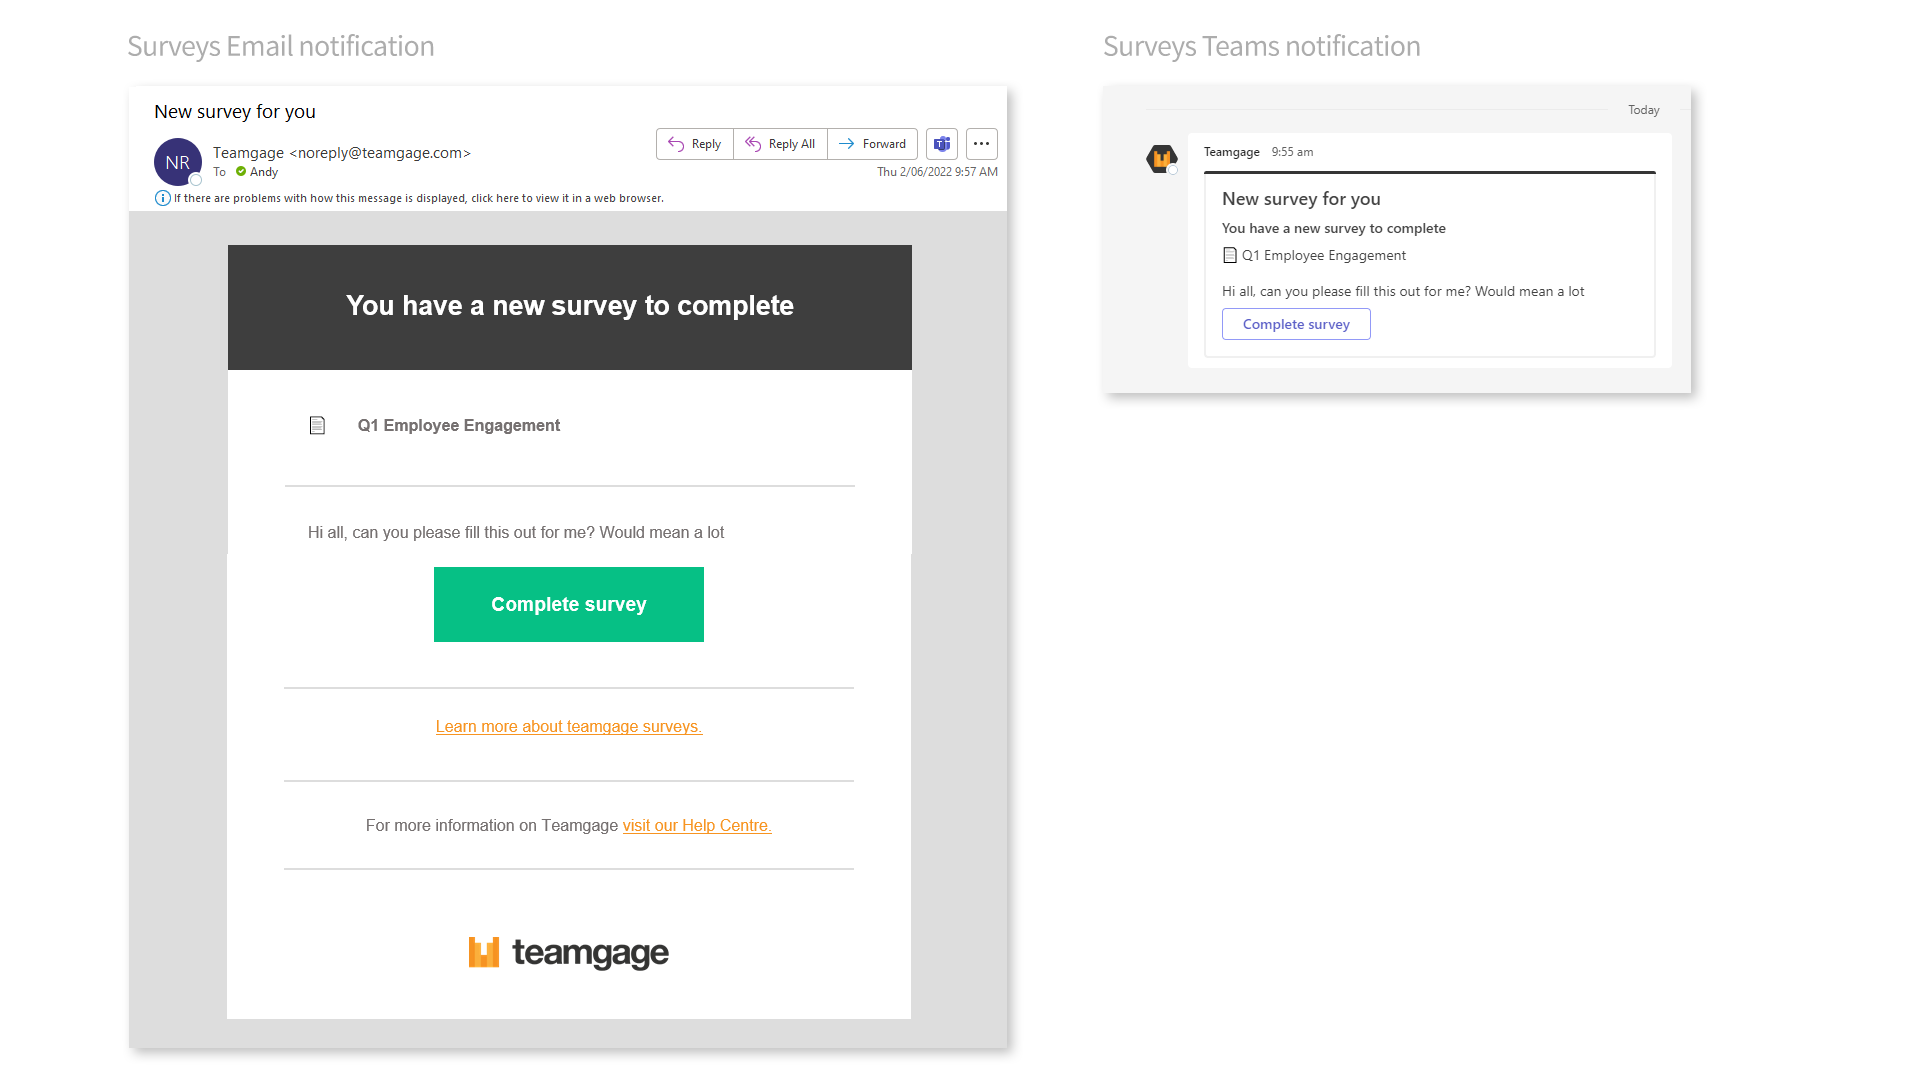Click the Teamgage sender name in Teams message
1920x1080 pixels.
coord(1232,152)
